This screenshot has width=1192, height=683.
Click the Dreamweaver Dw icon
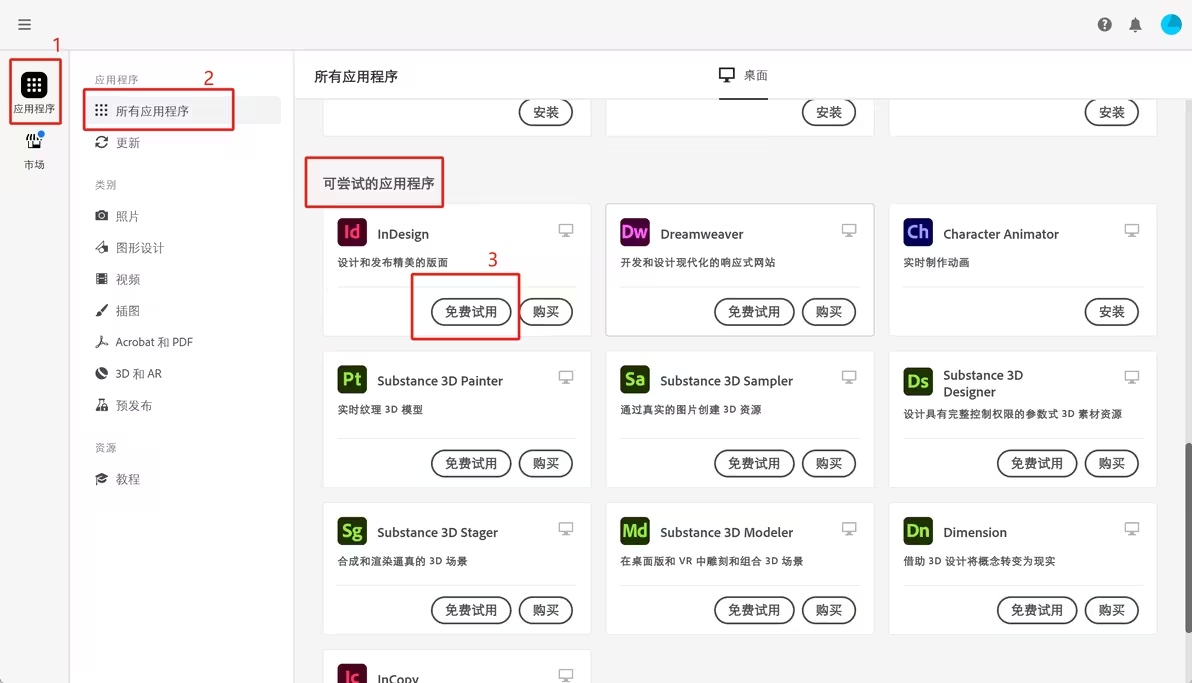point(634,233)
